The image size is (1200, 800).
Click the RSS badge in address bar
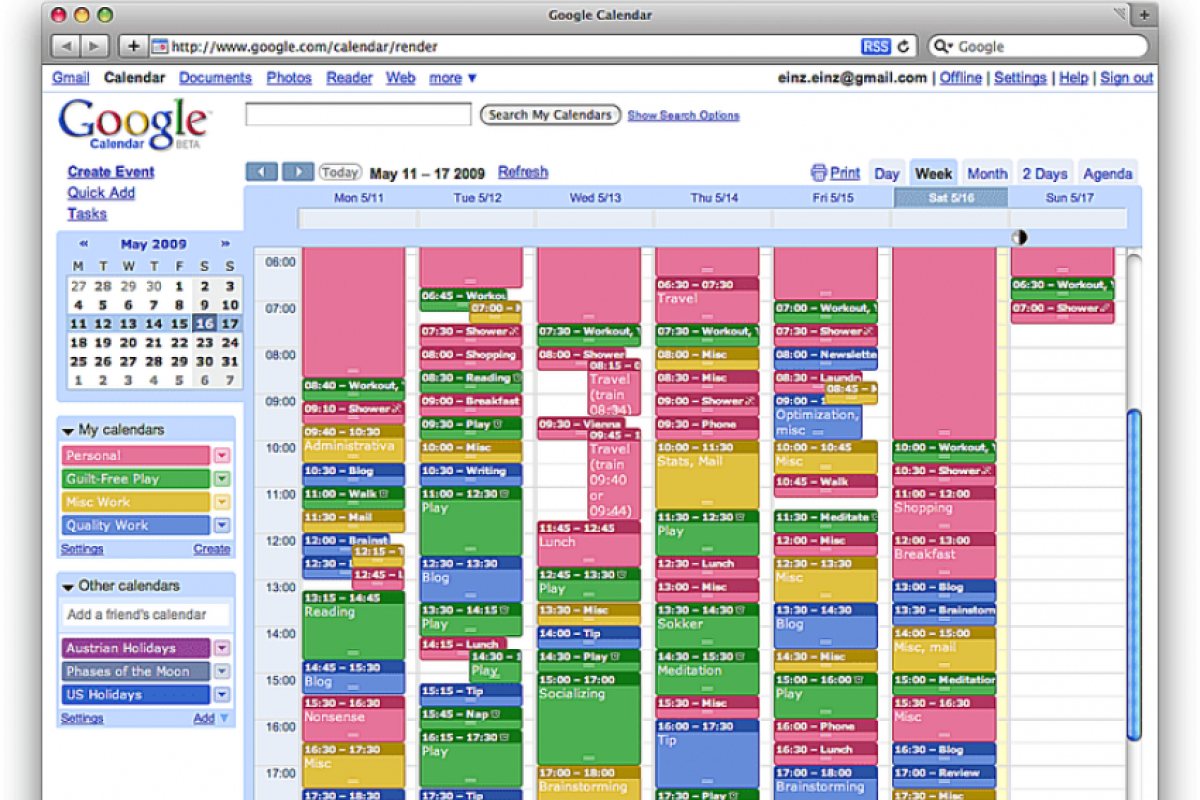(875, 46)
